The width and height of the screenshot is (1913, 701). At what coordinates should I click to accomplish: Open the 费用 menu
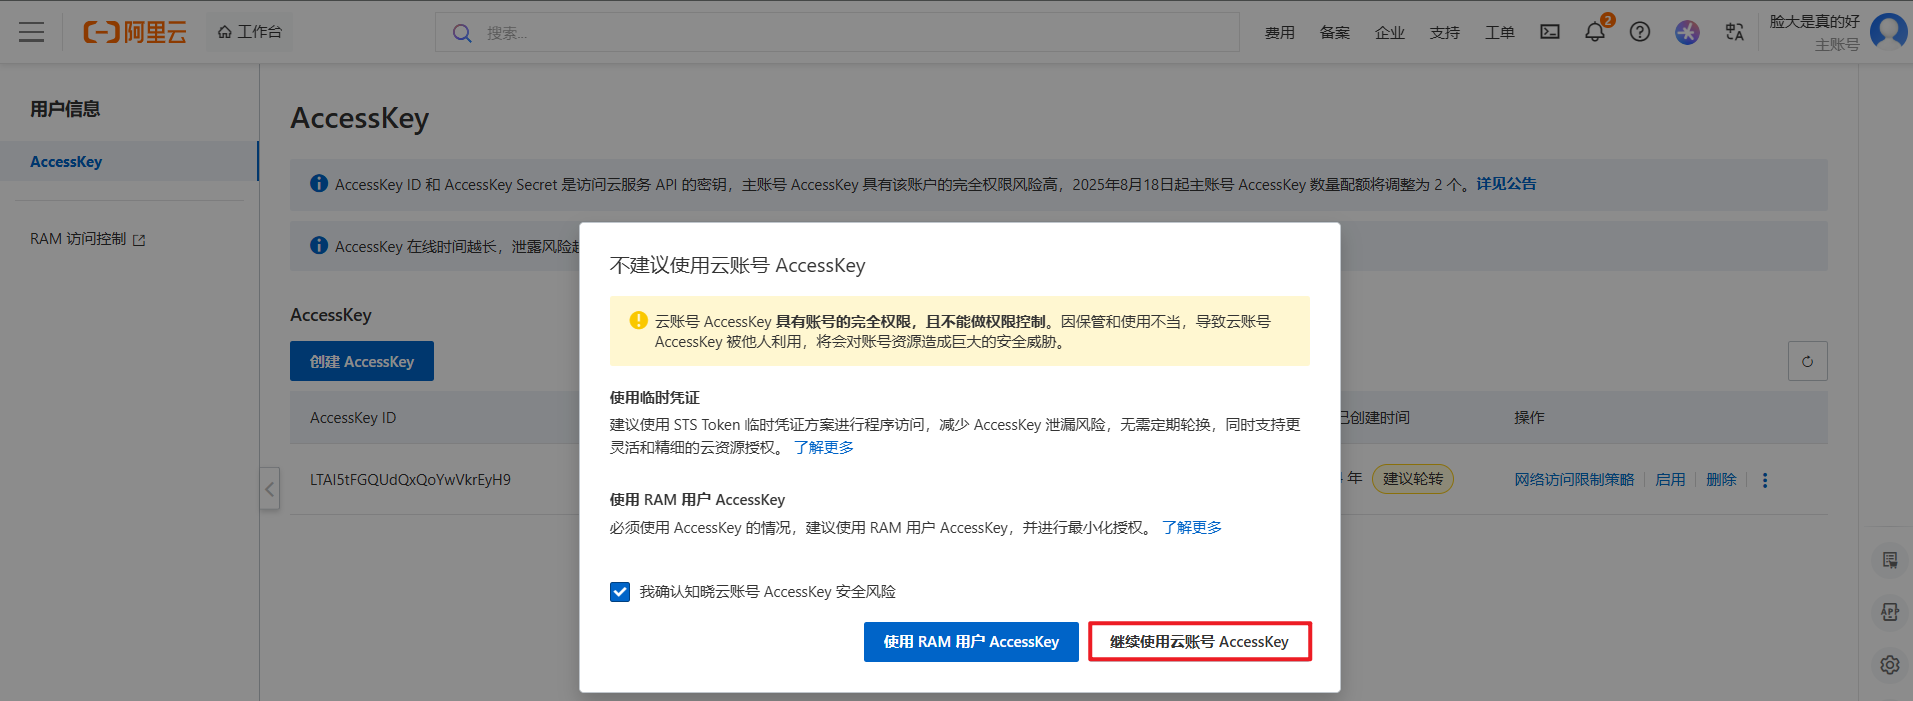coord(1279,33)
